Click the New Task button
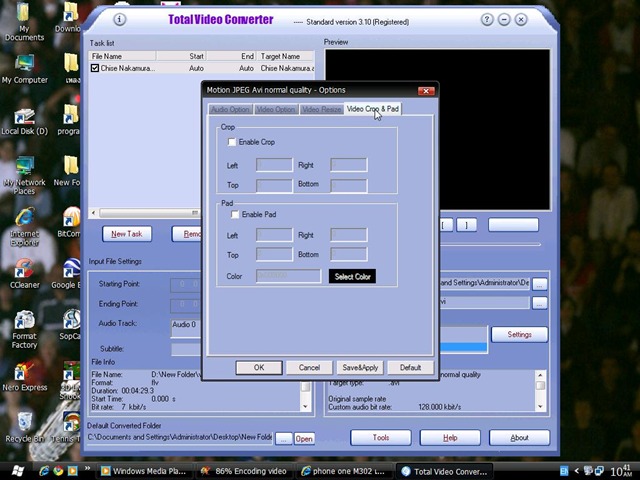This screenshot has width=640, height=480. [127, 234]
